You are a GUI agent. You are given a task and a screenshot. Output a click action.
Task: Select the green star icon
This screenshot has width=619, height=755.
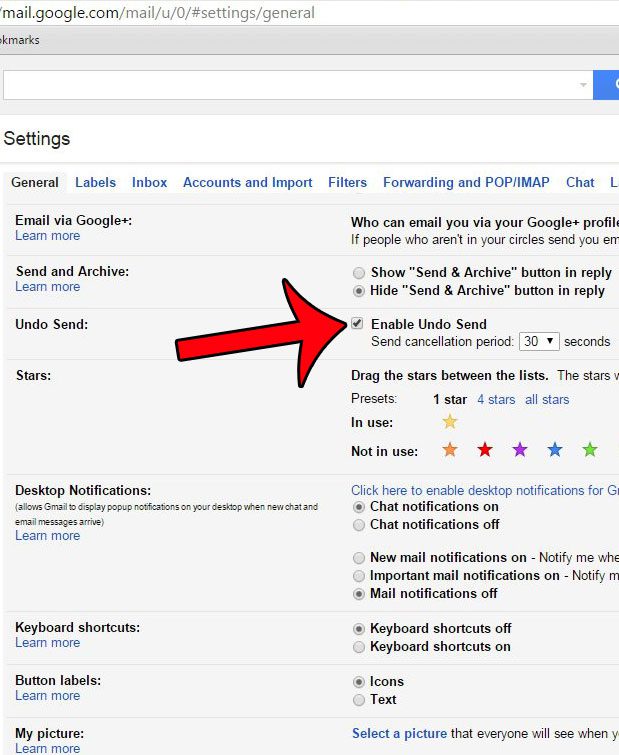[x=590, y=450]
